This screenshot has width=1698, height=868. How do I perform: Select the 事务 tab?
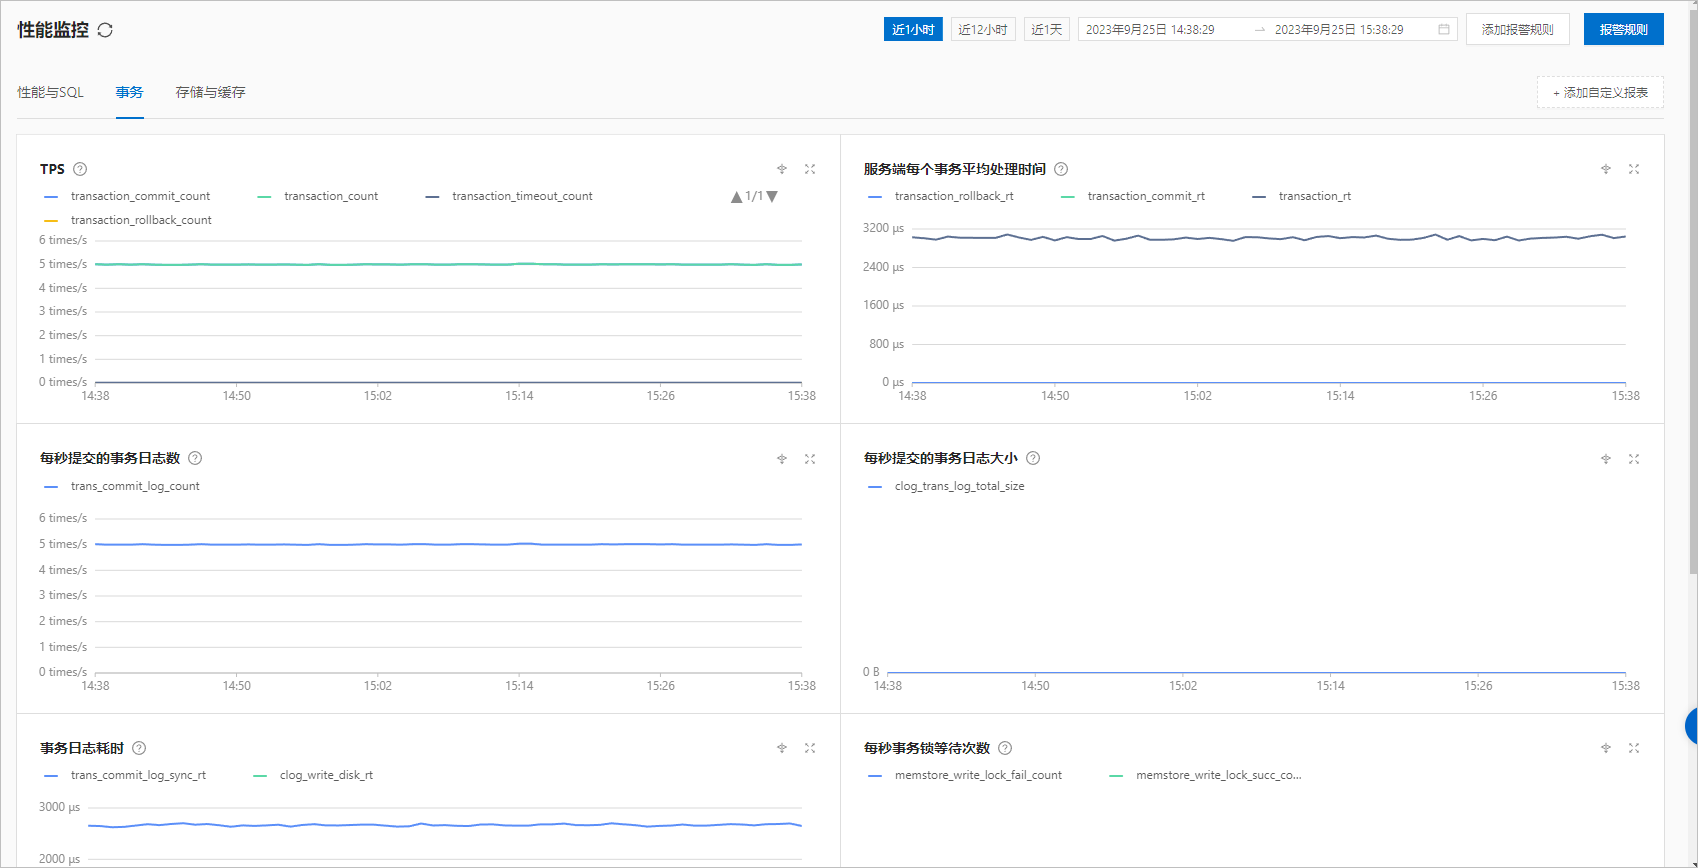pyautogui.click(x=129, y=92)
